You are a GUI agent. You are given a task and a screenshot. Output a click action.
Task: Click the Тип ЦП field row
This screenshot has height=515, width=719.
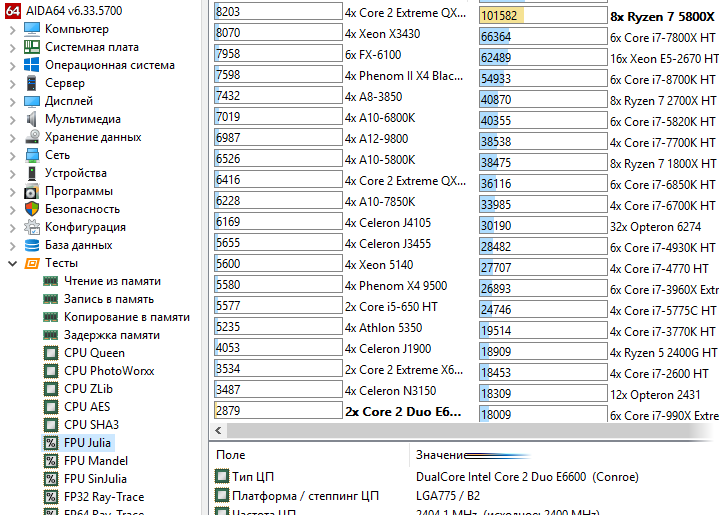point(253,477)
